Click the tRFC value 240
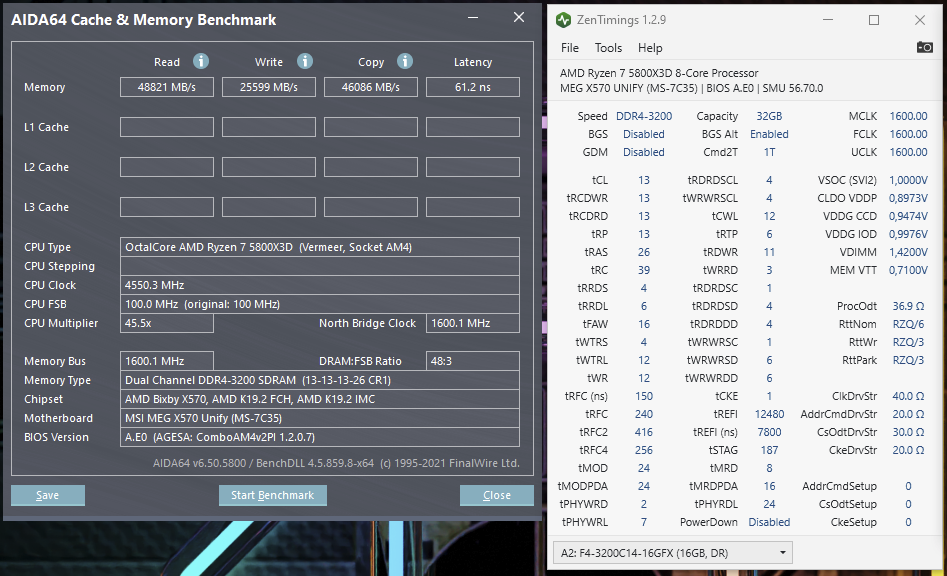This screenshot has height=576, width=947. 644,414
